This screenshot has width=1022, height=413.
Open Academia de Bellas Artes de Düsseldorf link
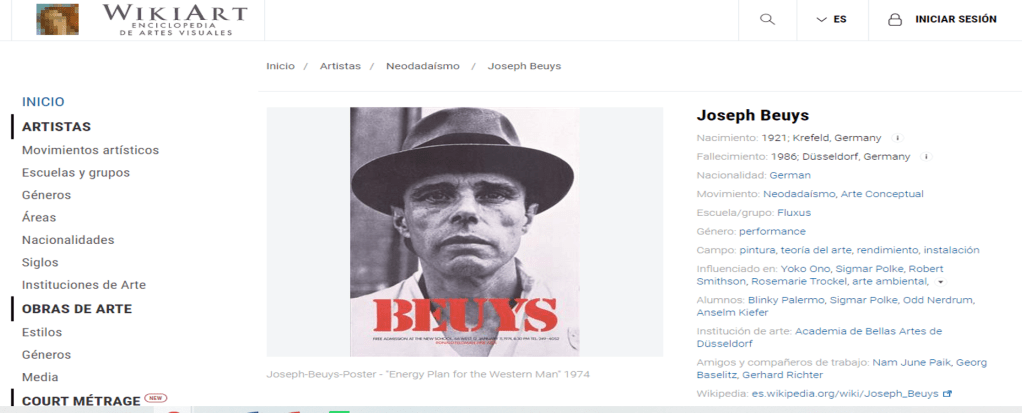pos(820,337)
